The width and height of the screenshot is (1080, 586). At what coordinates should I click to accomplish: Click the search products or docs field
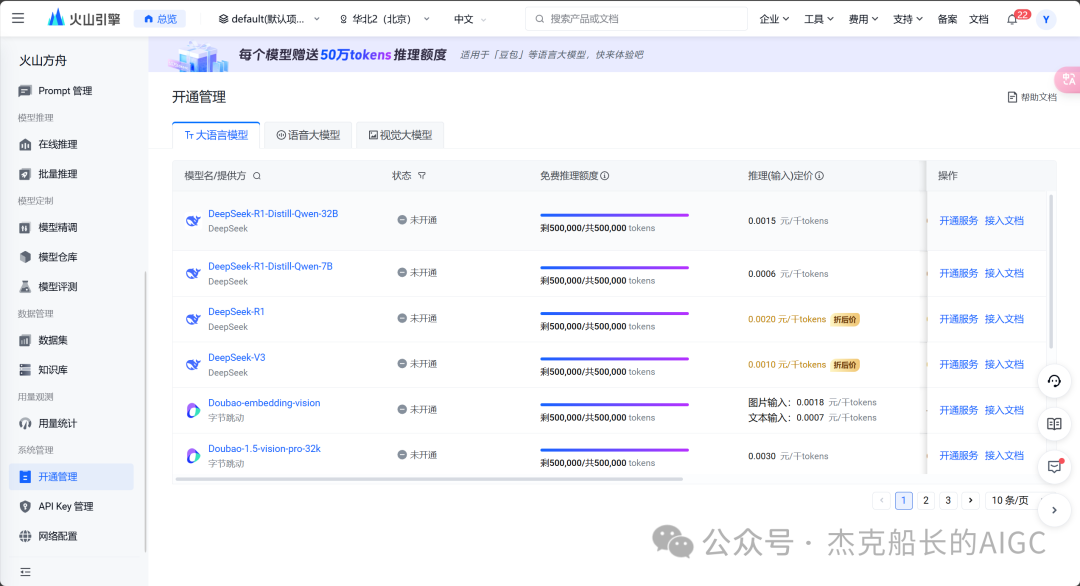[636, 19]
